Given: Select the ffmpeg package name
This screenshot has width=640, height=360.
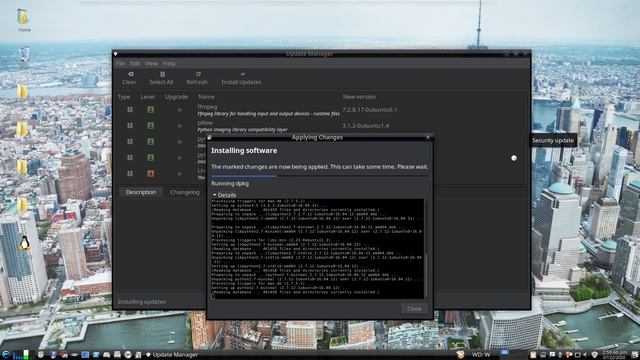Looking at the screenshot, I should (207, 107).
